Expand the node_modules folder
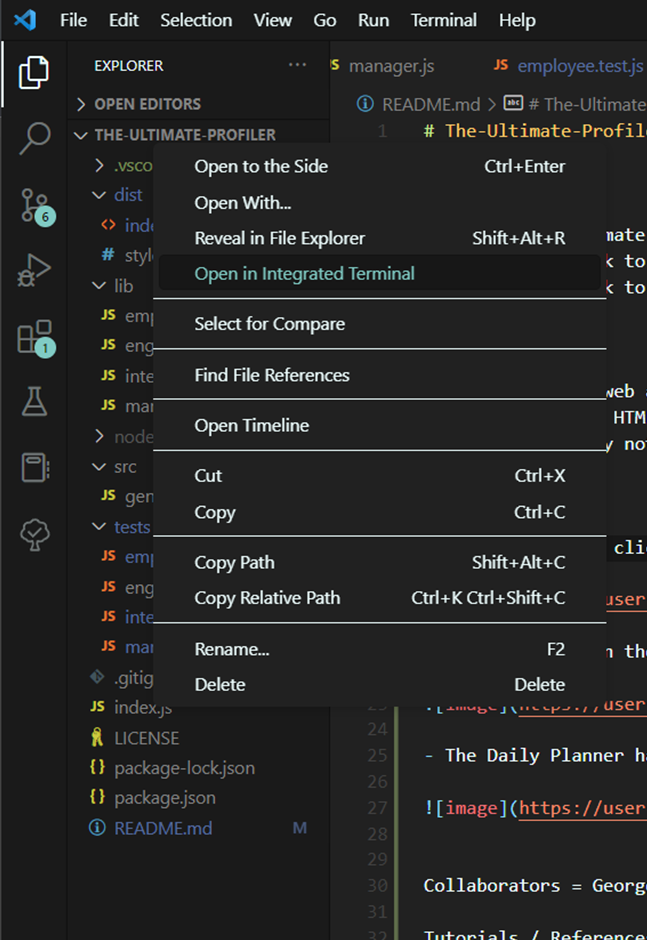This screenshot has height=940, width=647. pyautogui.click(x=99, y=436)
